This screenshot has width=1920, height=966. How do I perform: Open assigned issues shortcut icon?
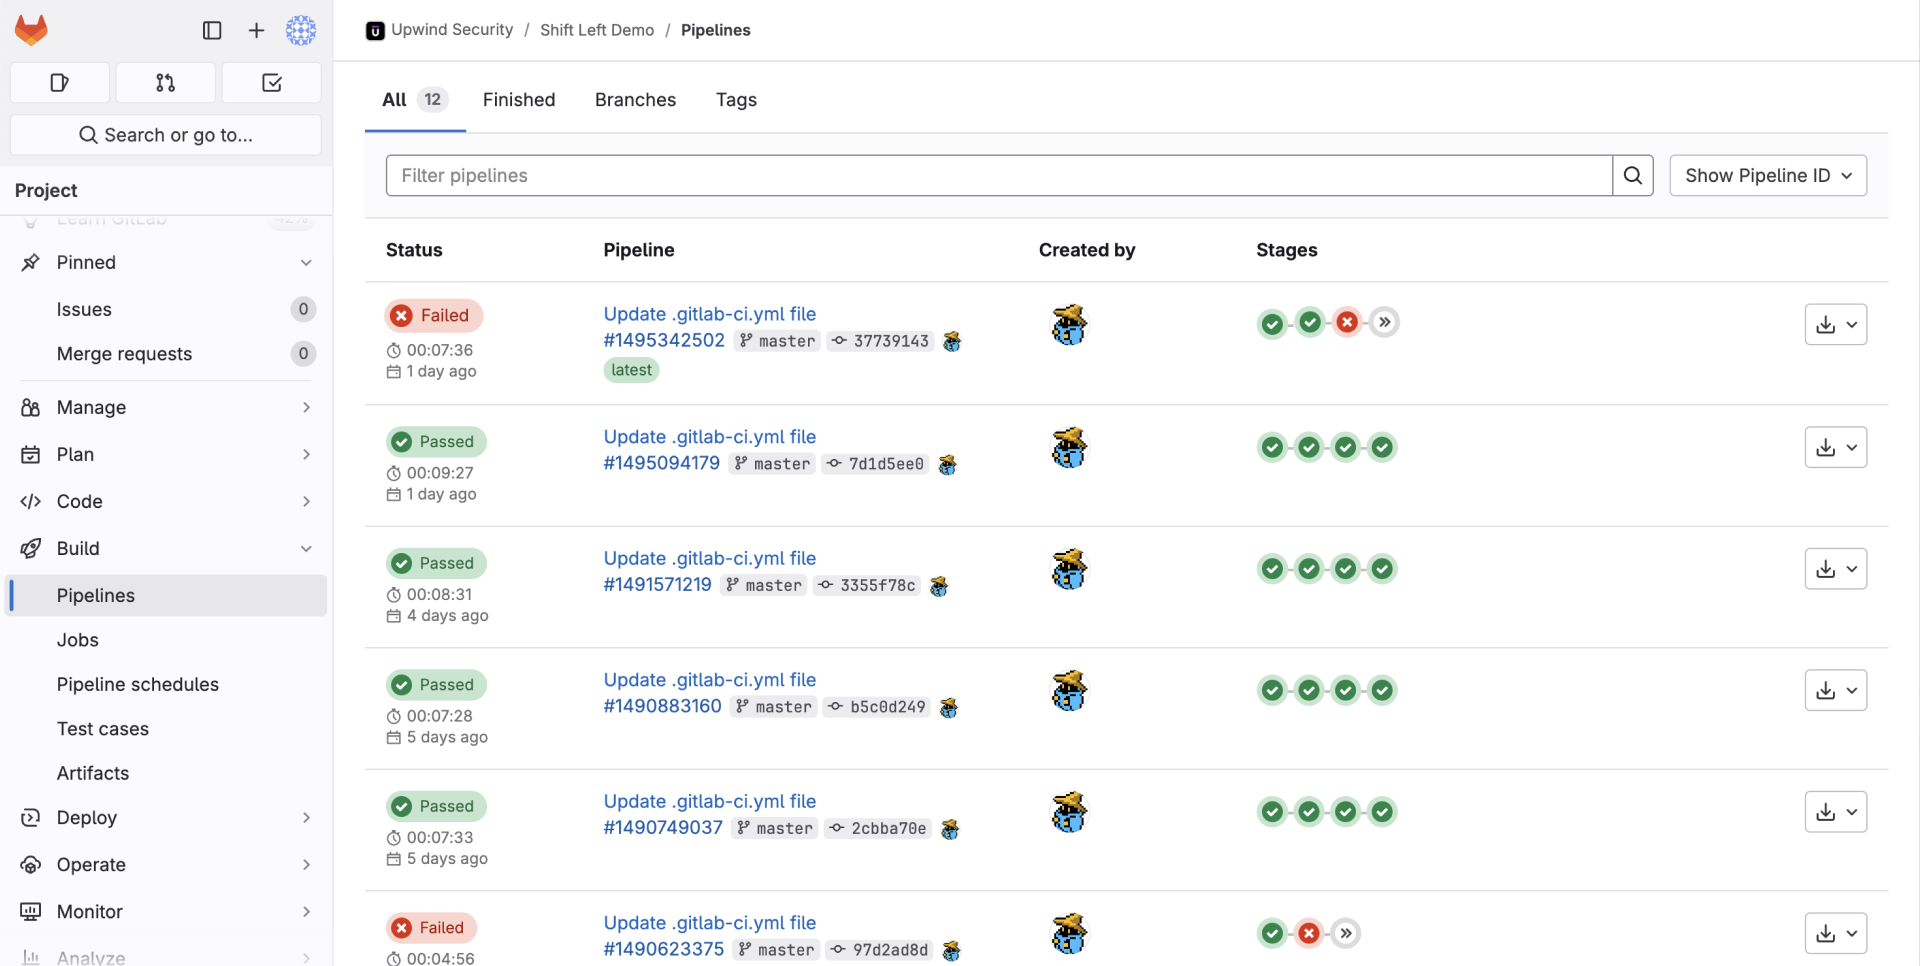pos(60,83)
